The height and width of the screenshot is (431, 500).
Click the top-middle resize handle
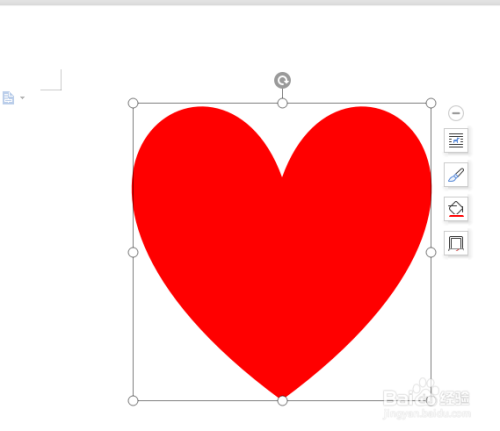(282, 103)
